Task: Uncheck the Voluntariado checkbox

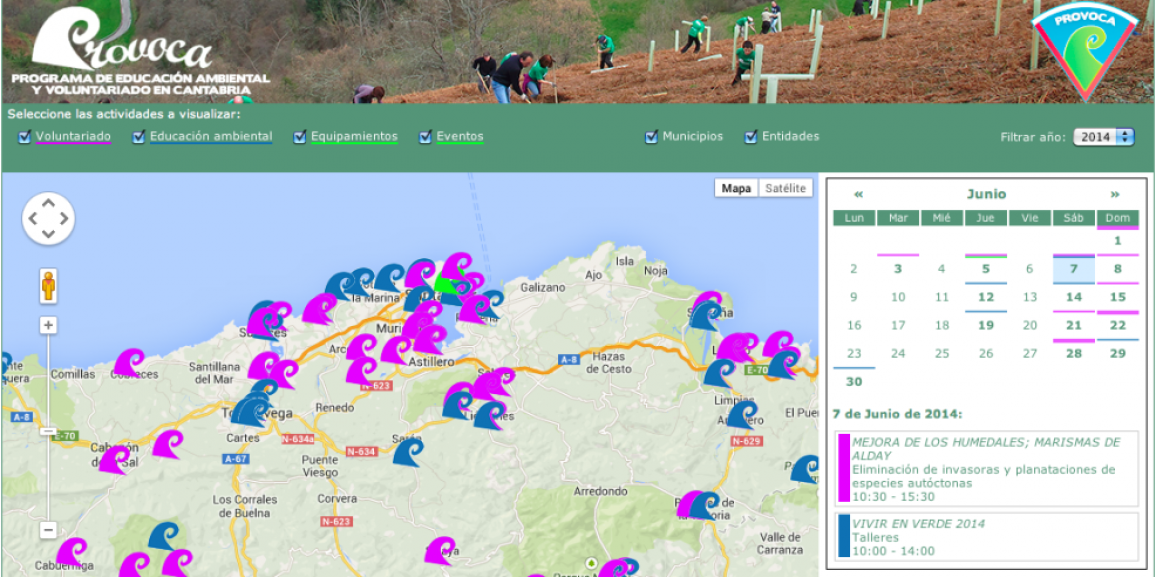Action: pos(24,137)
